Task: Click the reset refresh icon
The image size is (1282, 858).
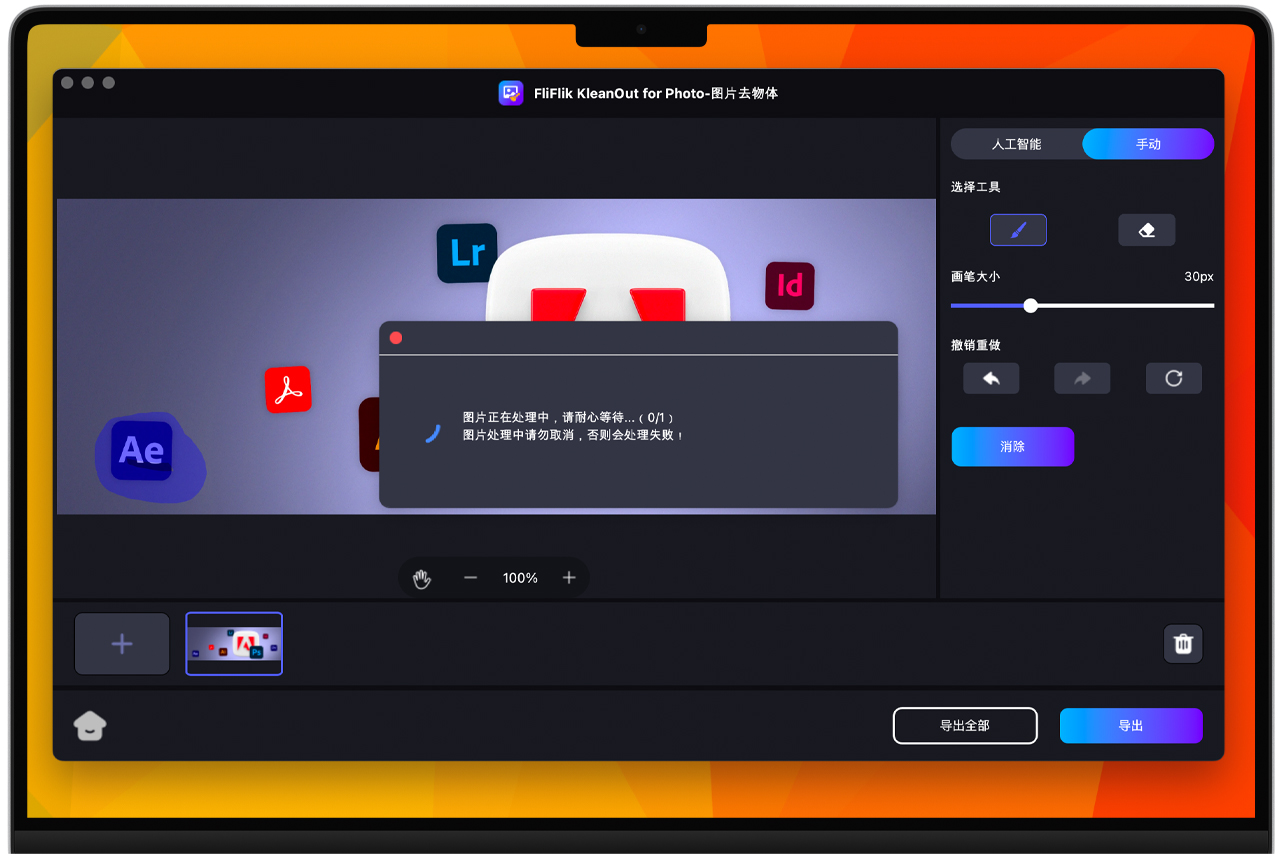Action: coord(1174,378)
